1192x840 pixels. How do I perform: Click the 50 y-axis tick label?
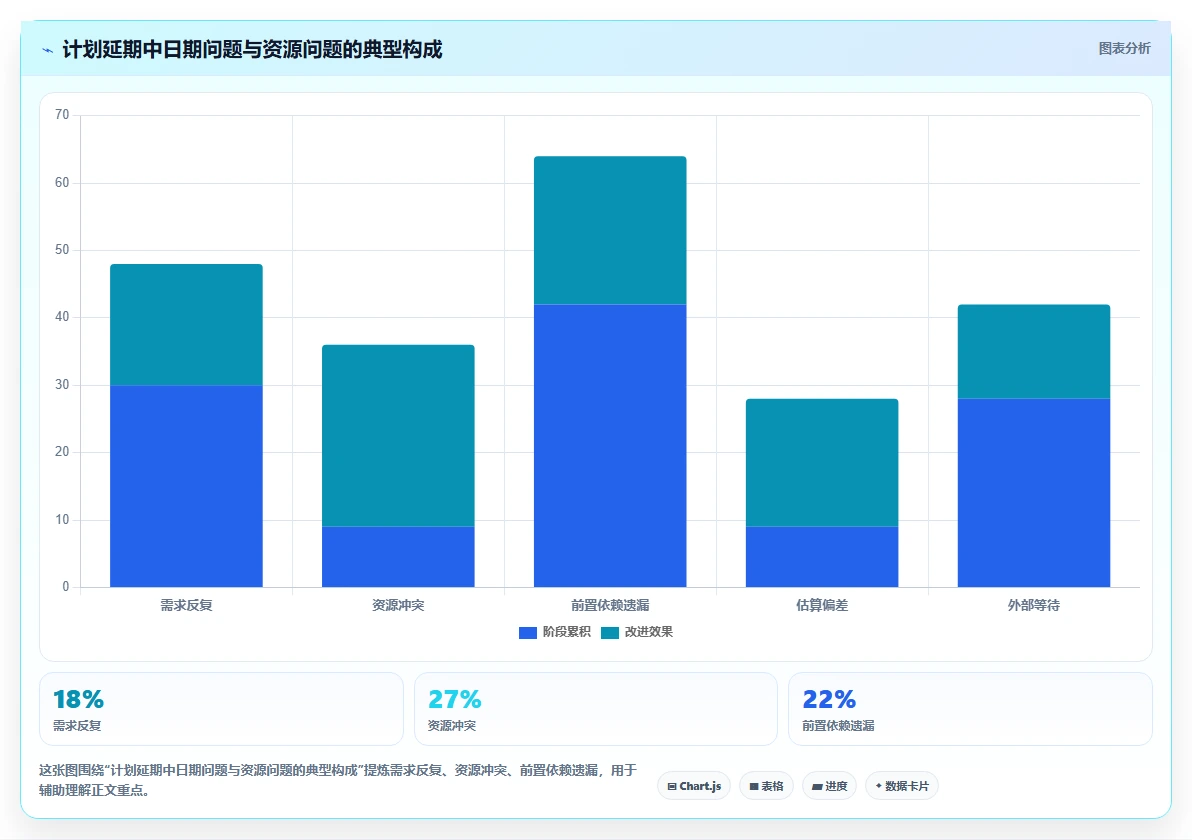tap(62, 250)
